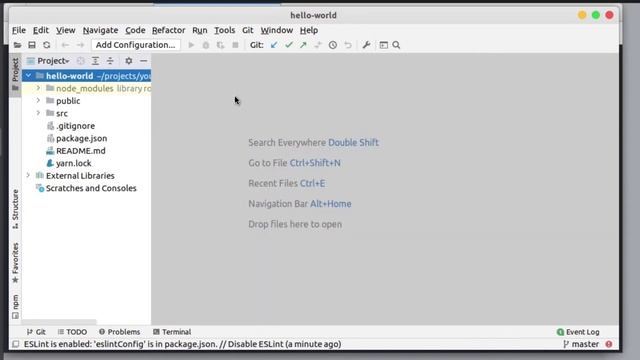Open the Tools menu
The image size is (640, 360).
[224, 30]
